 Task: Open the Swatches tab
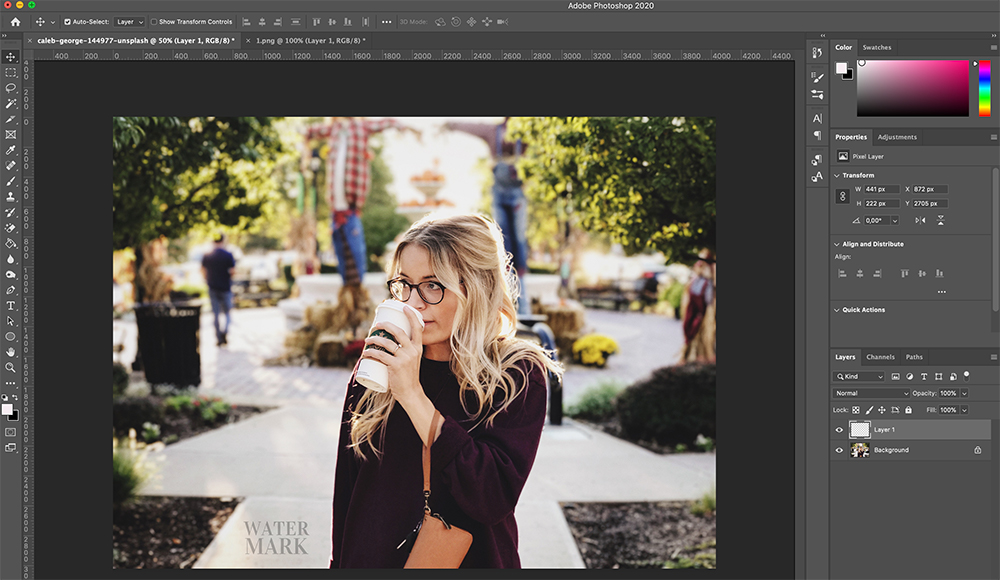click(x=878, y=47)
